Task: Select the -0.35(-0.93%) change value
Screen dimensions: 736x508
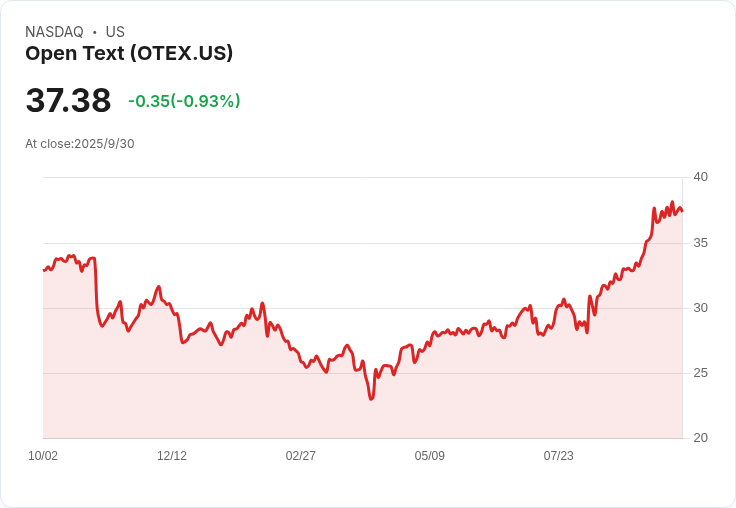Action: [184, 101]
